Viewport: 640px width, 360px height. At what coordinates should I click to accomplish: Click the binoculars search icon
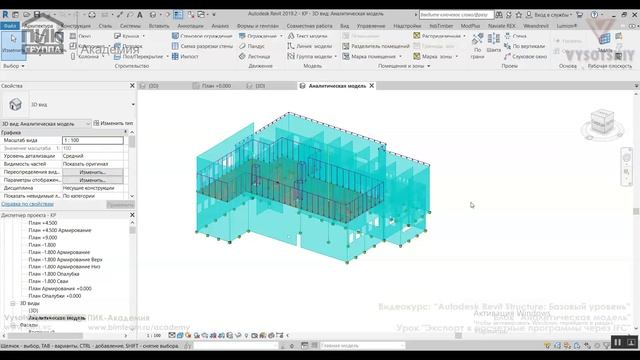(x=499, y=15)
